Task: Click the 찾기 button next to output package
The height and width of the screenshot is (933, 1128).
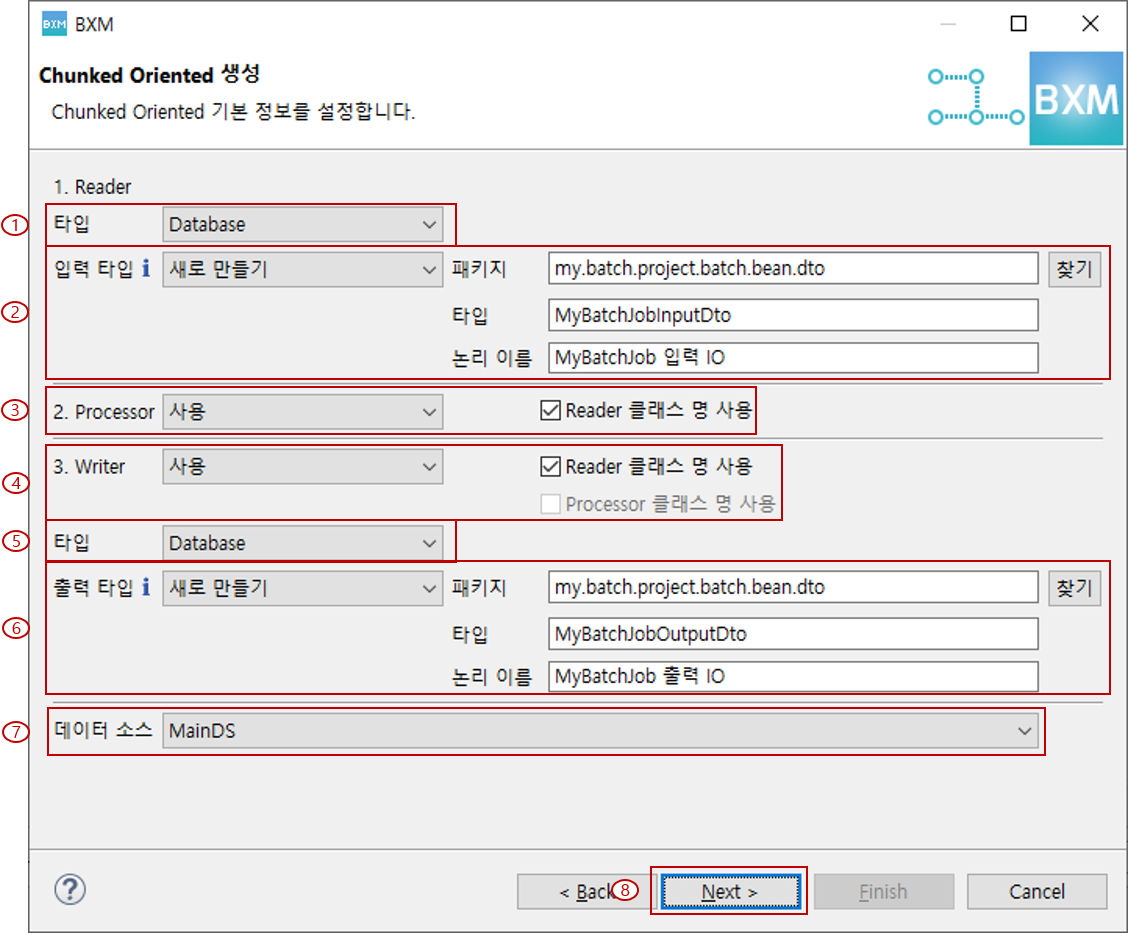Action: point(1074,587)
